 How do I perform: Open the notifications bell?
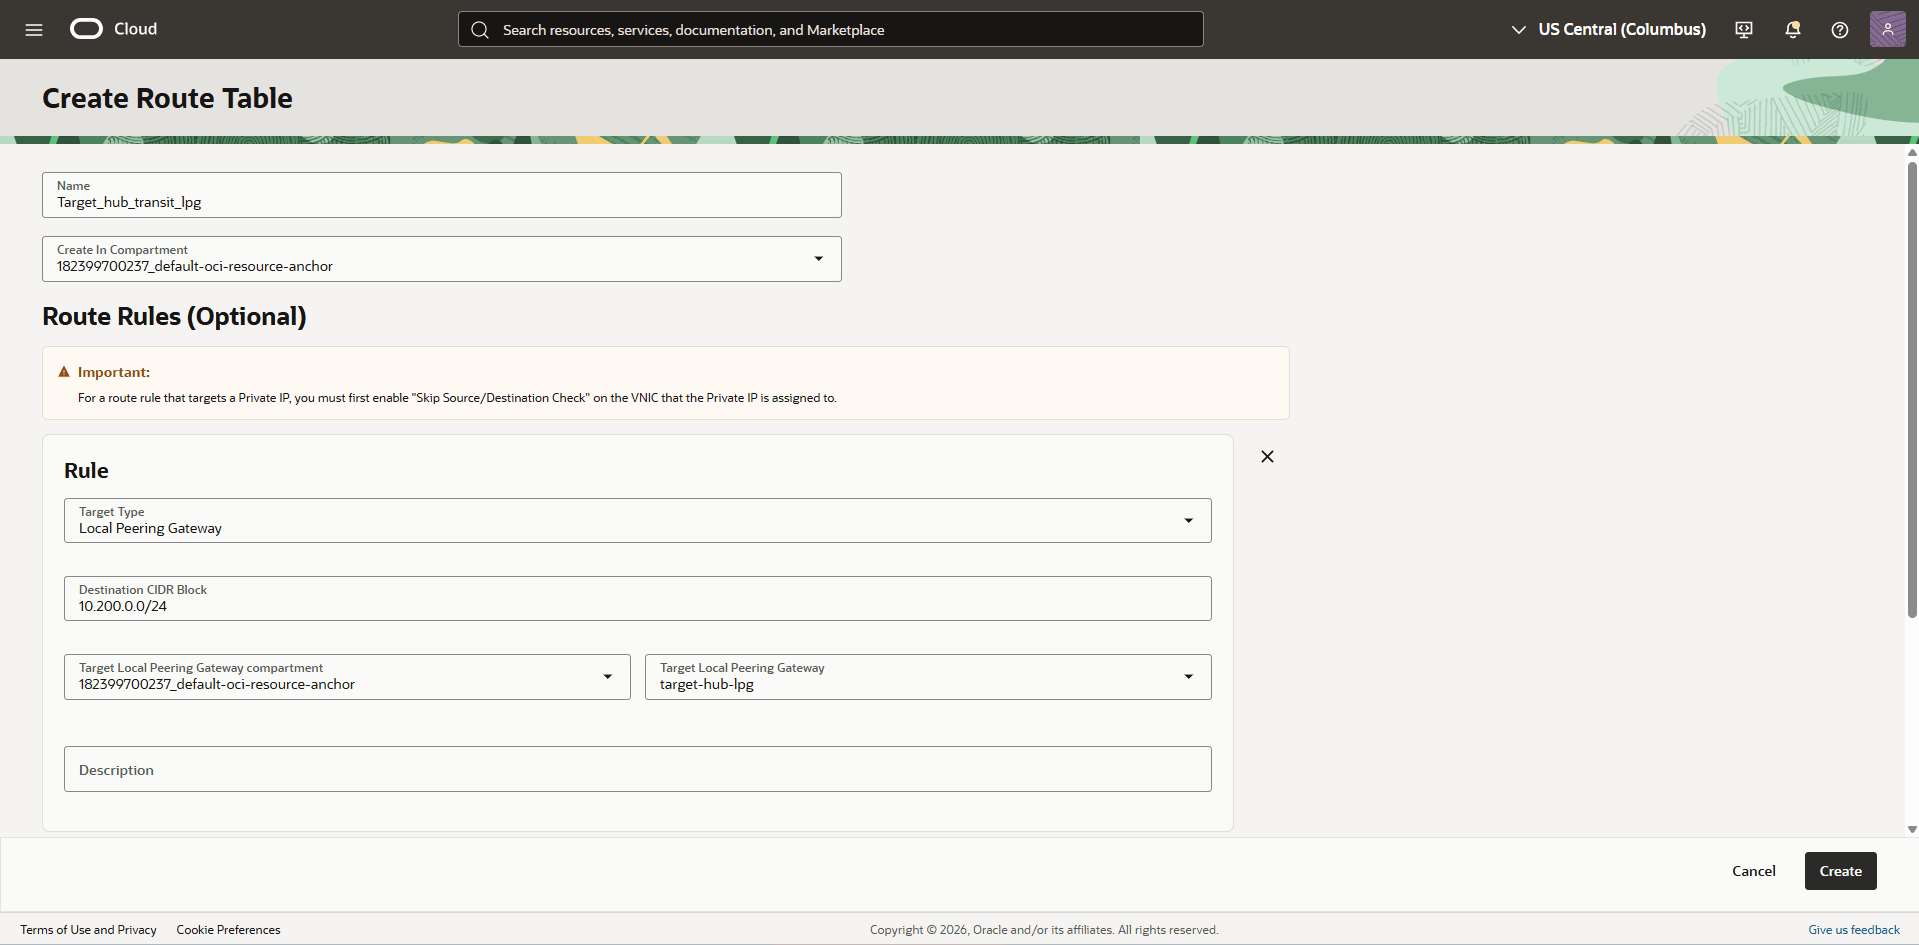[1792, 30]
